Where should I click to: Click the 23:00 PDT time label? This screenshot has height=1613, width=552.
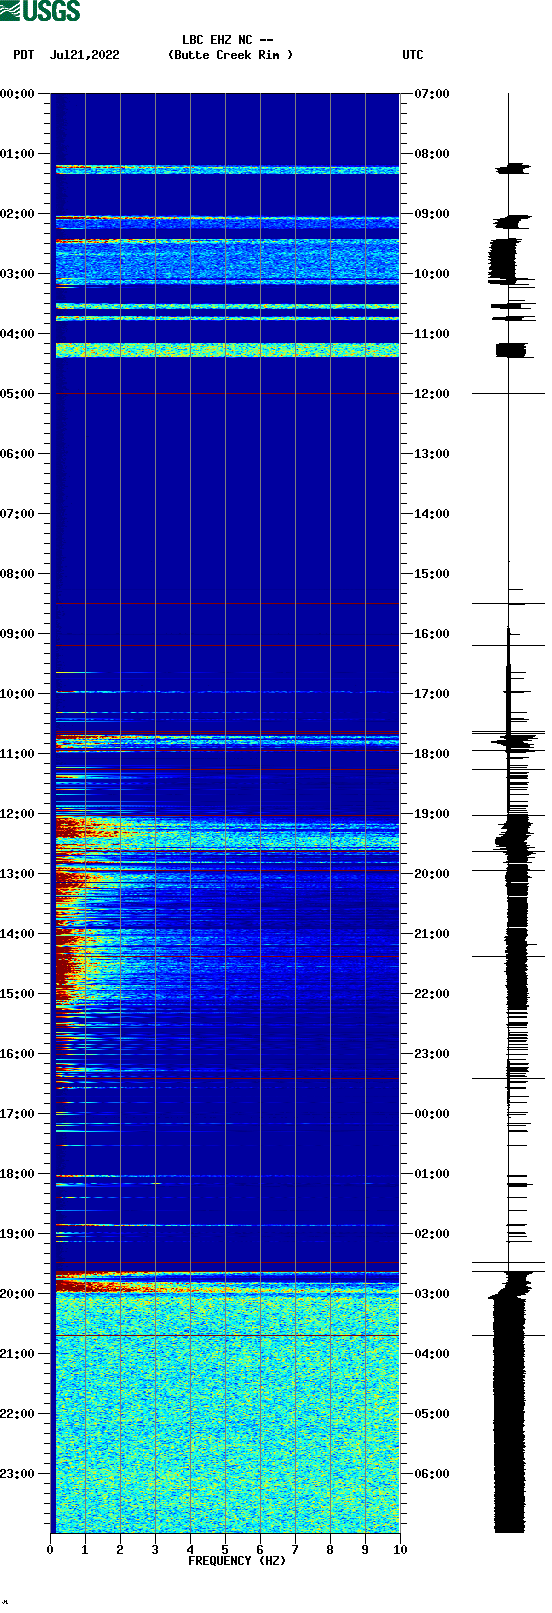coord(18,1474)
